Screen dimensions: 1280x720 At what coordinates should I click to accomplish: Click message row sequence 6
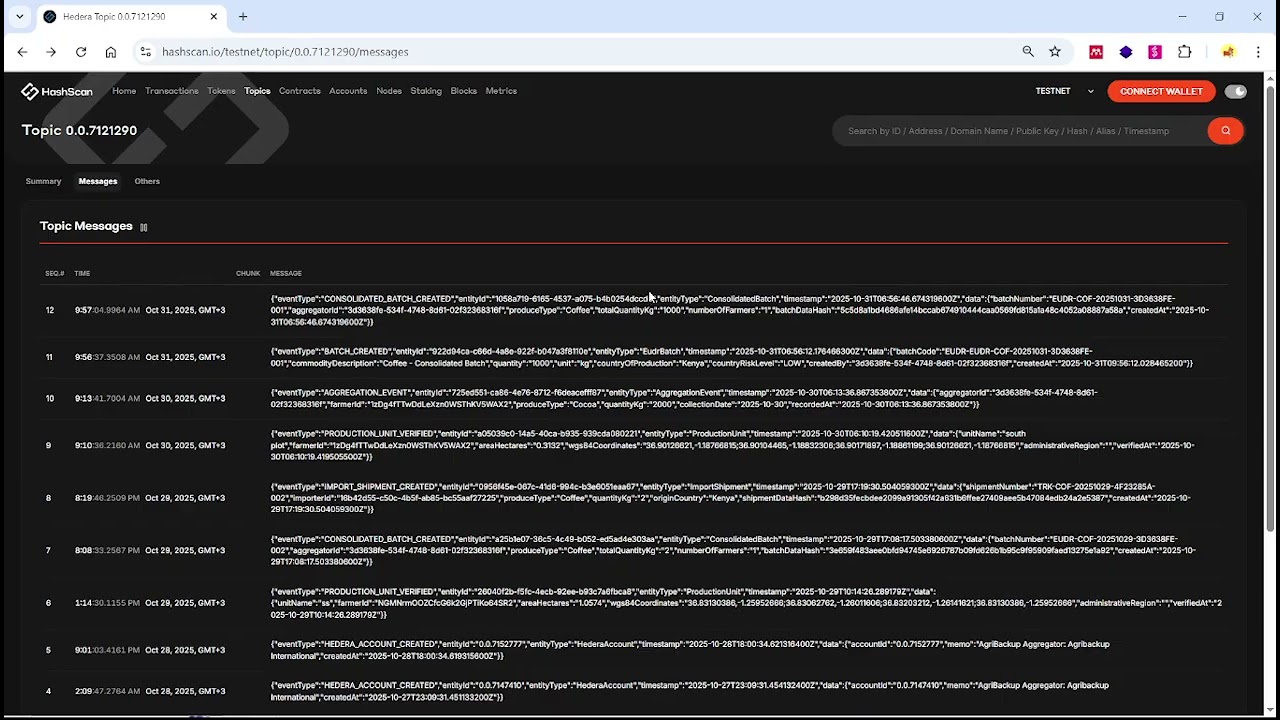tap(634, 603)
